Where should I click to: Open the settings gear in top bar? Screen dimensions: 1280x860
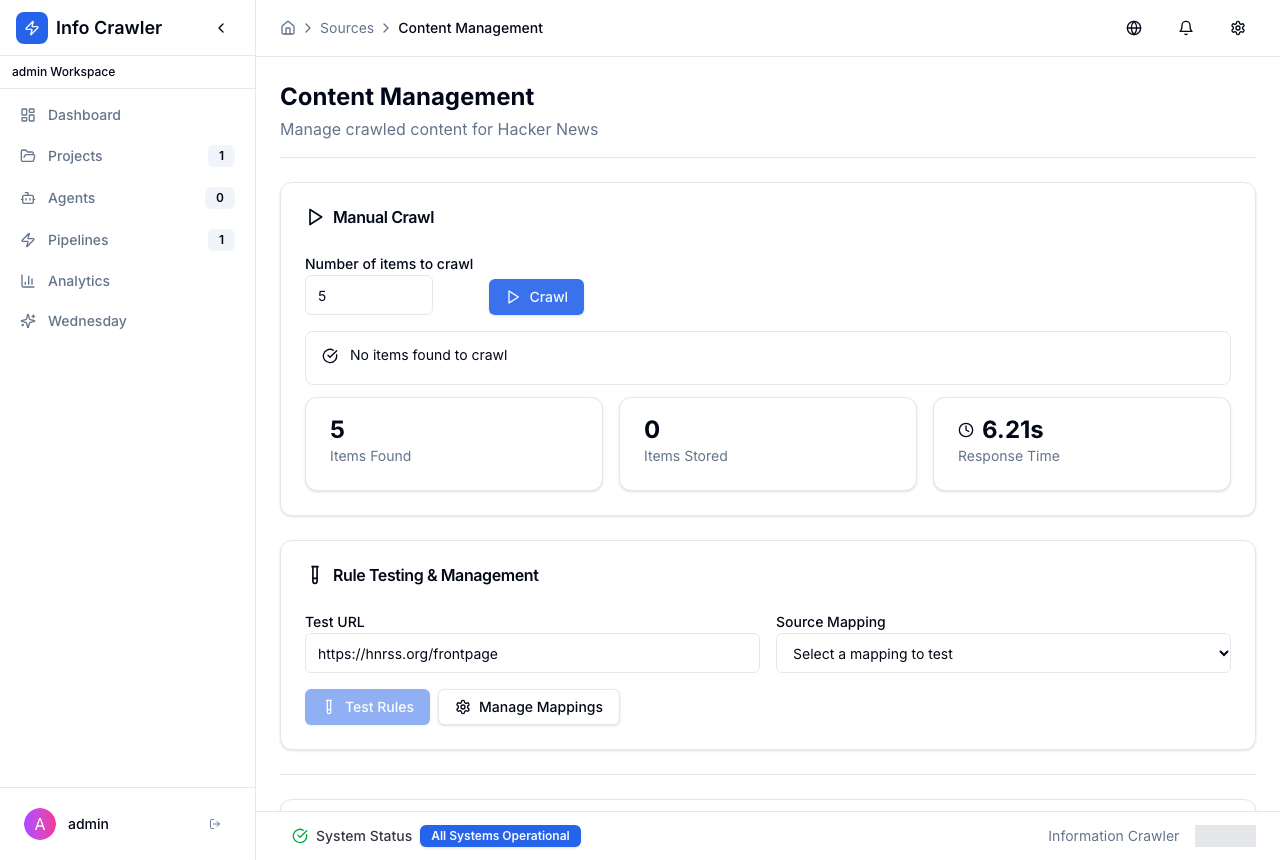coord(1238,28)
